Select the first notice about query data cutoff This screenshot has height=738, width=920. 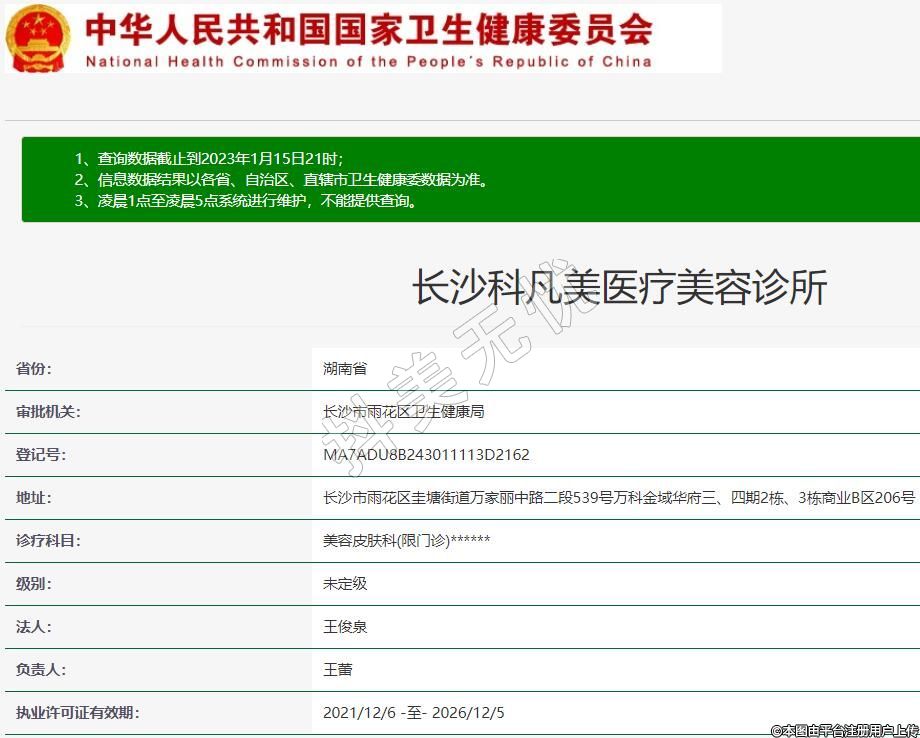click(208, 159)
